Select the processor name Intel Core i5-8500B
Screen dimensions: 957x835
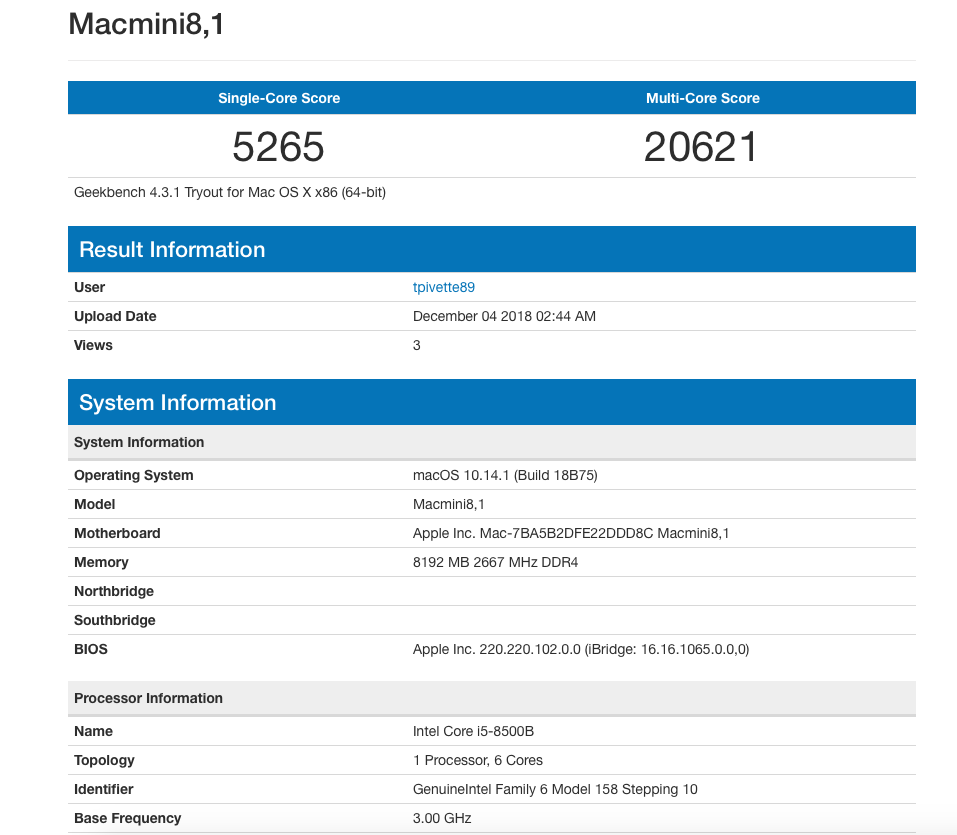point(473,731)
